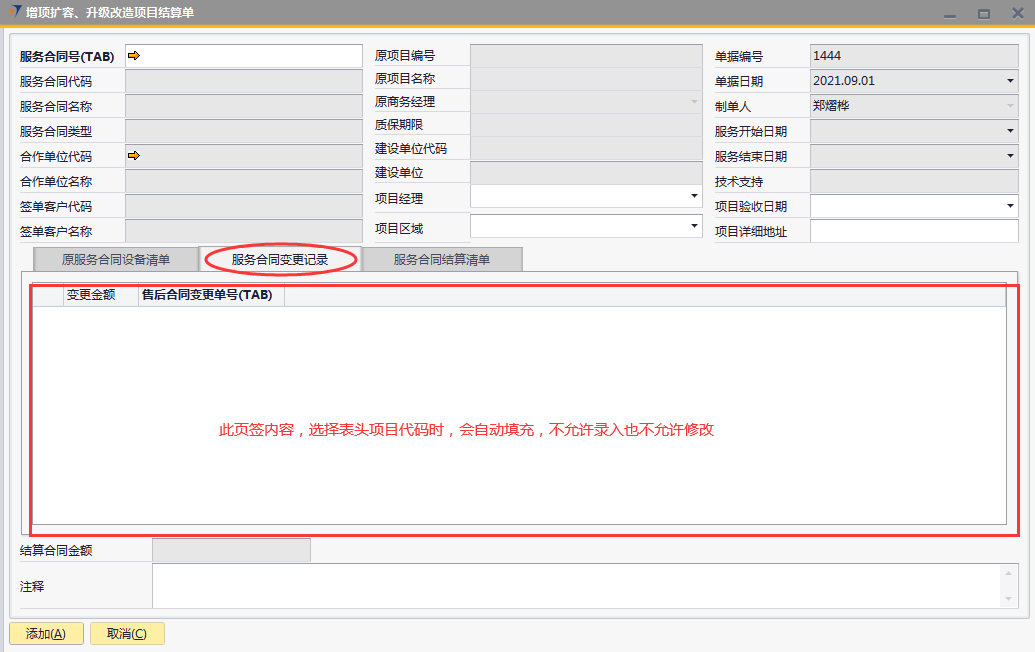
Task: Open the 项目区域 dropdown list
Action: click(x=694, y=227)
